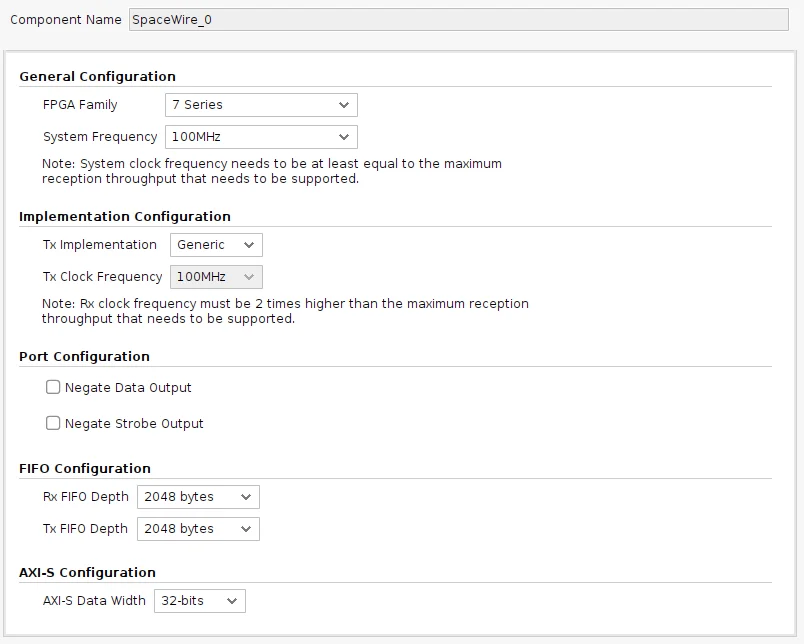Click the Component Name label
Viewport: 804px width, 644px height.
pos(66,20)
